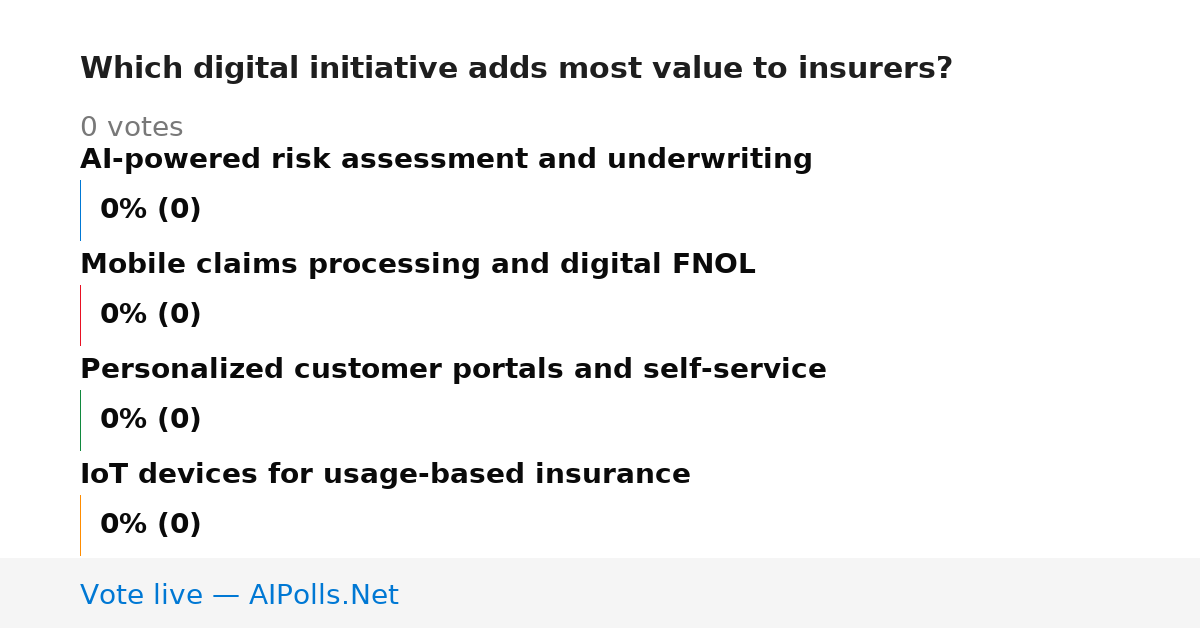Screen dimensions: 1200x628
Task: Click the 0% (0) result under Personalized portals
Action: [x=150, y=420]
